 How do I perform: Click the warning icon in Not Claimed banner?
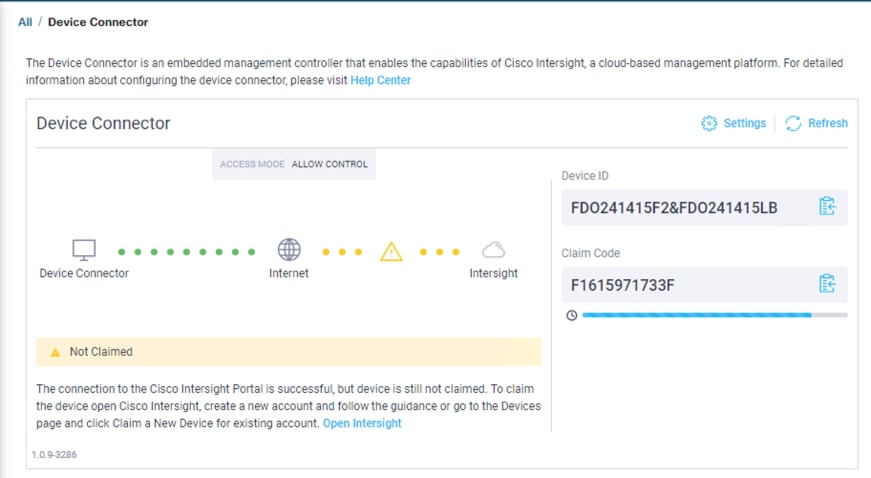tap(55, 352)
